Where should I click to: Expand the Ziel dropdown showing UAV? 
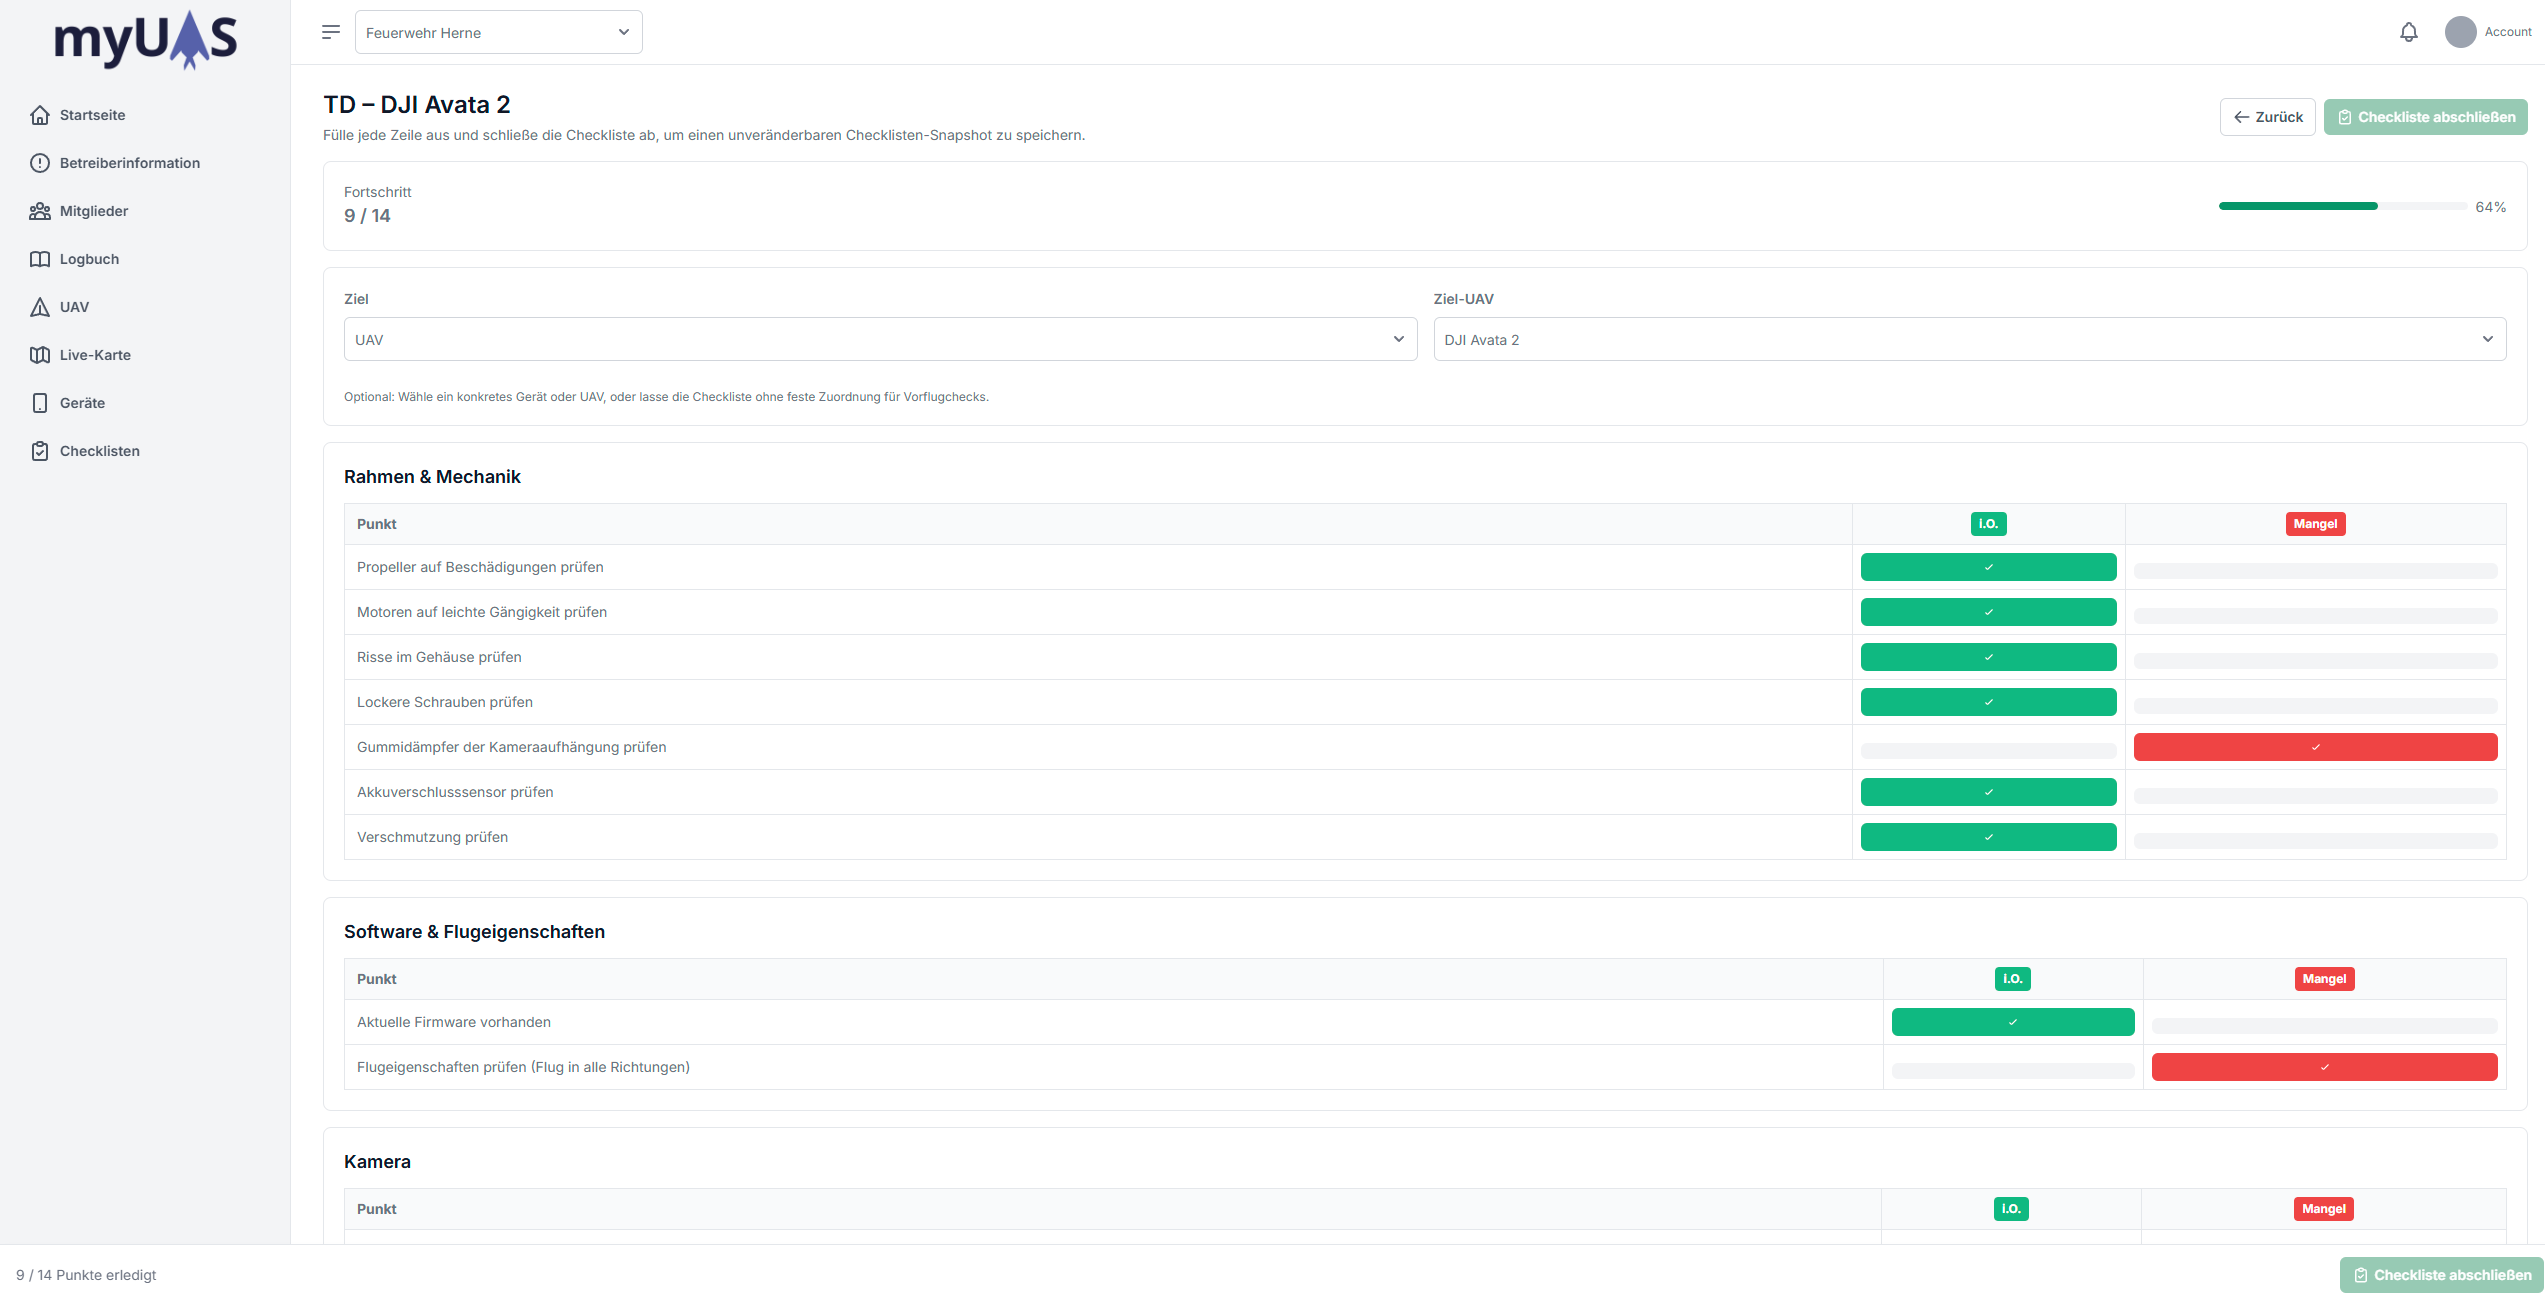(x=880, y=339)
